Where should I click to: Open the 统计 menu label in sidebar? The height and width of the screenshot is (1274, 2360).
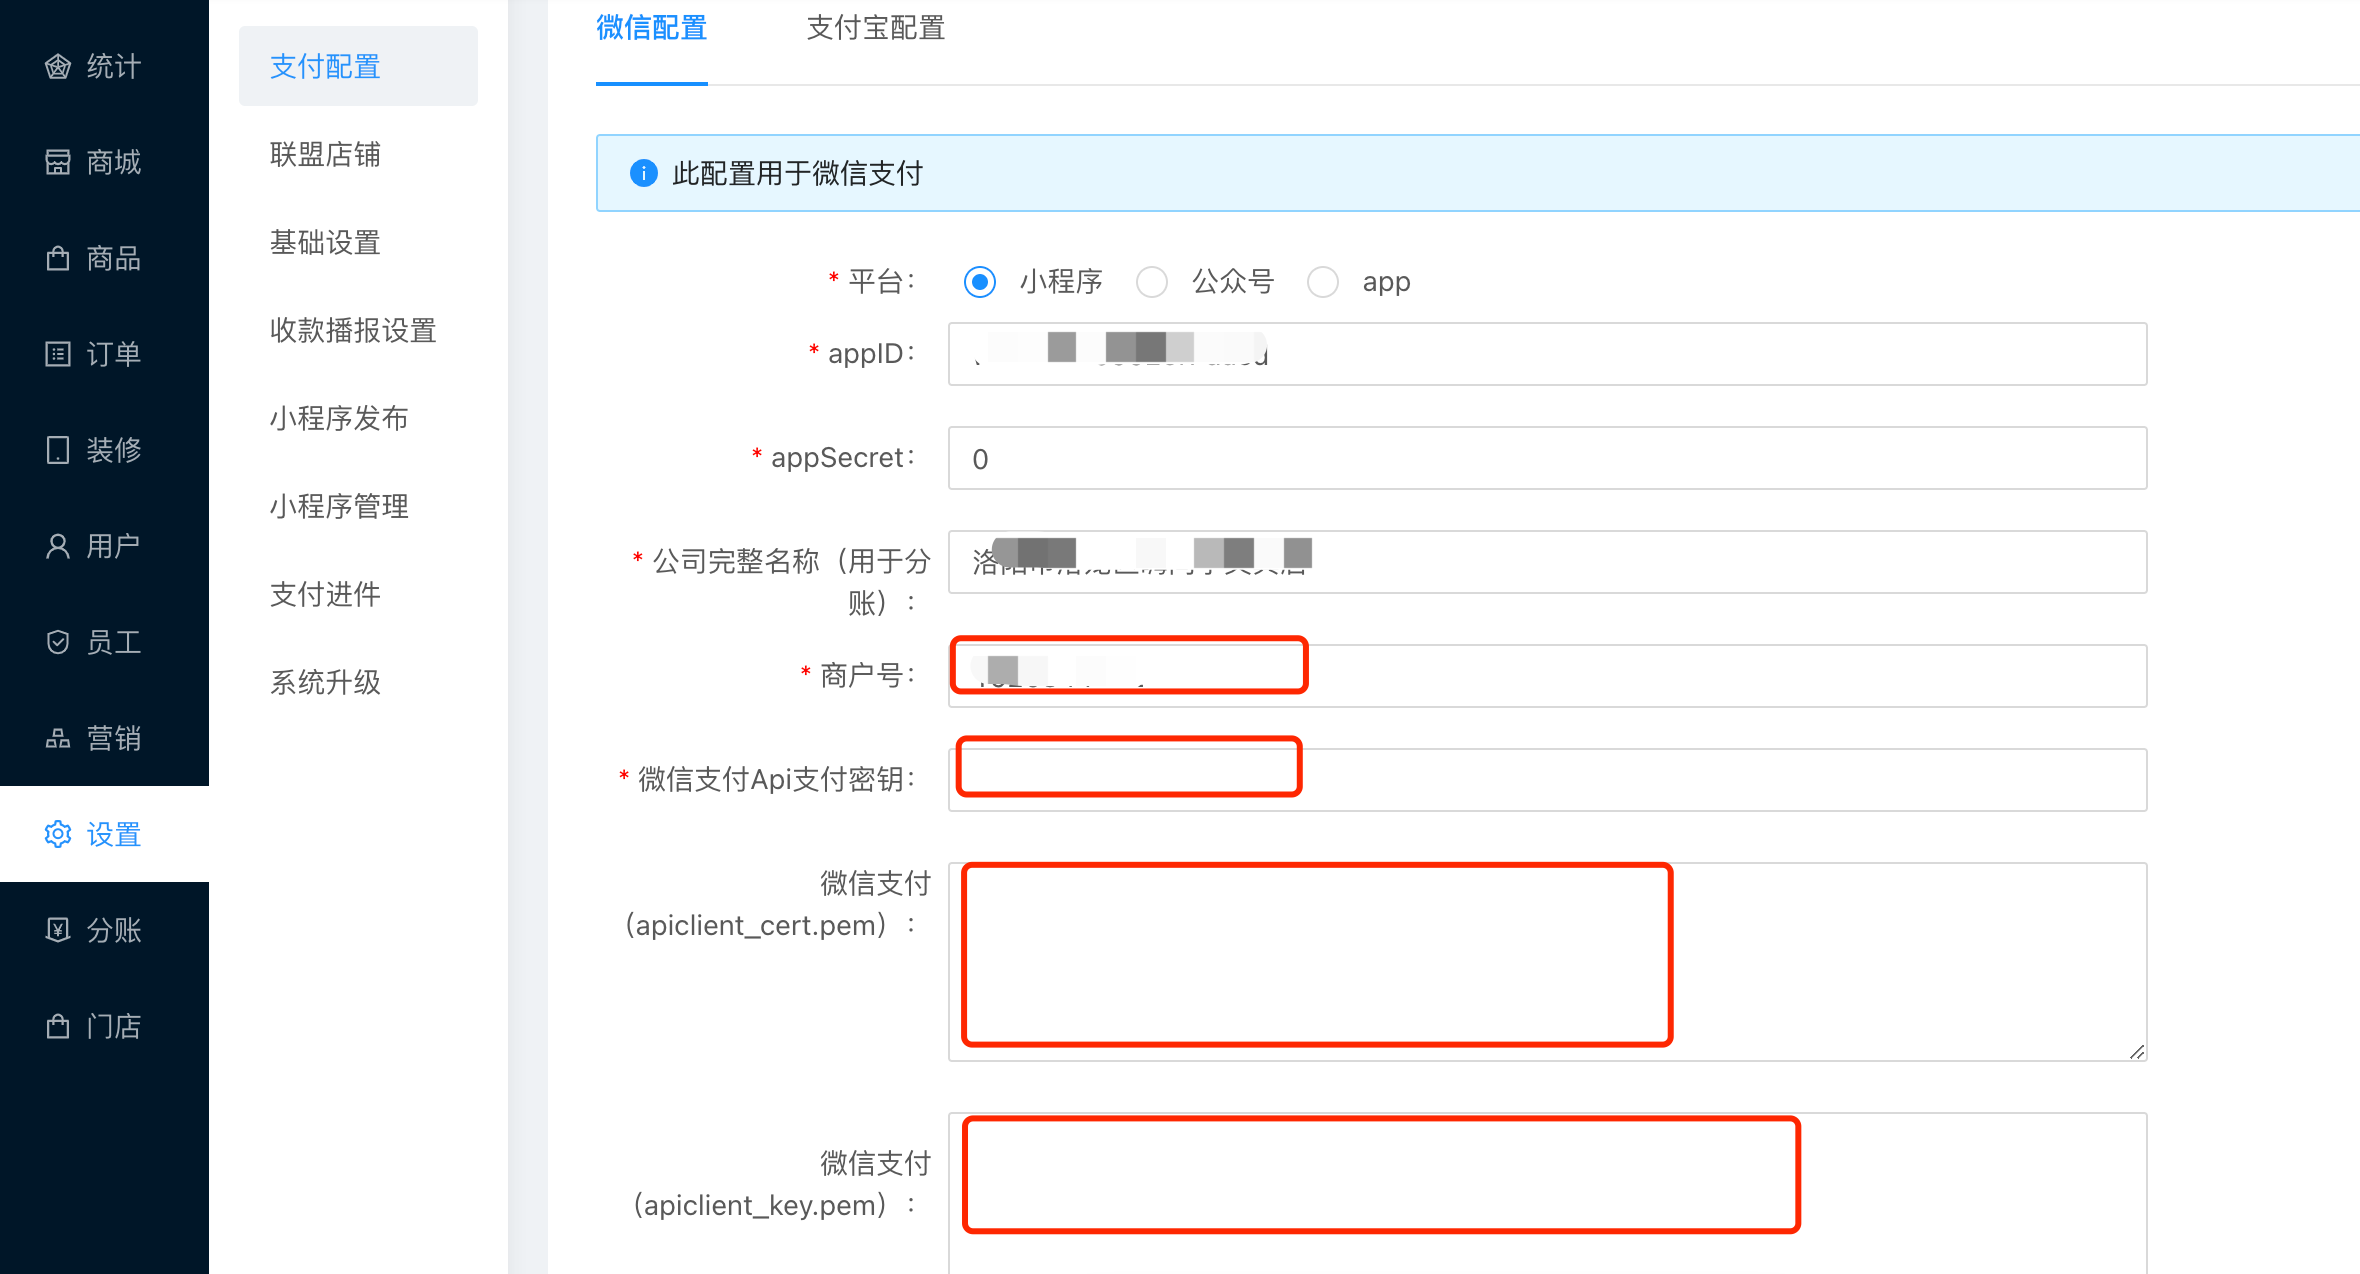(x=114, y=66)
